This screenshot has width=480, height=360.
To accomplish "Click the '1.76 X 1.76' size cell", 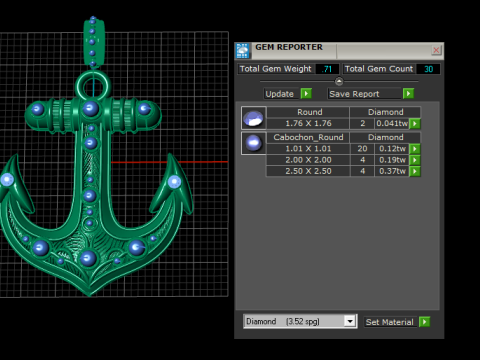I will [308, 123].
